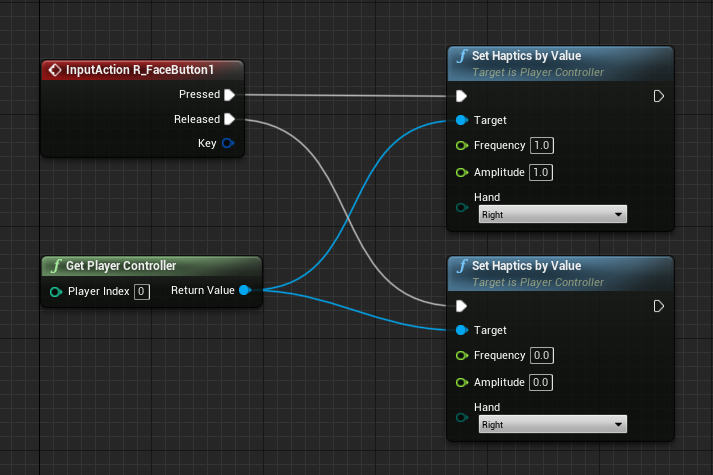Screen dimensions: 713x475
Task: Open the Hand dropdown in top haptics node
Action: pos(551,214)
